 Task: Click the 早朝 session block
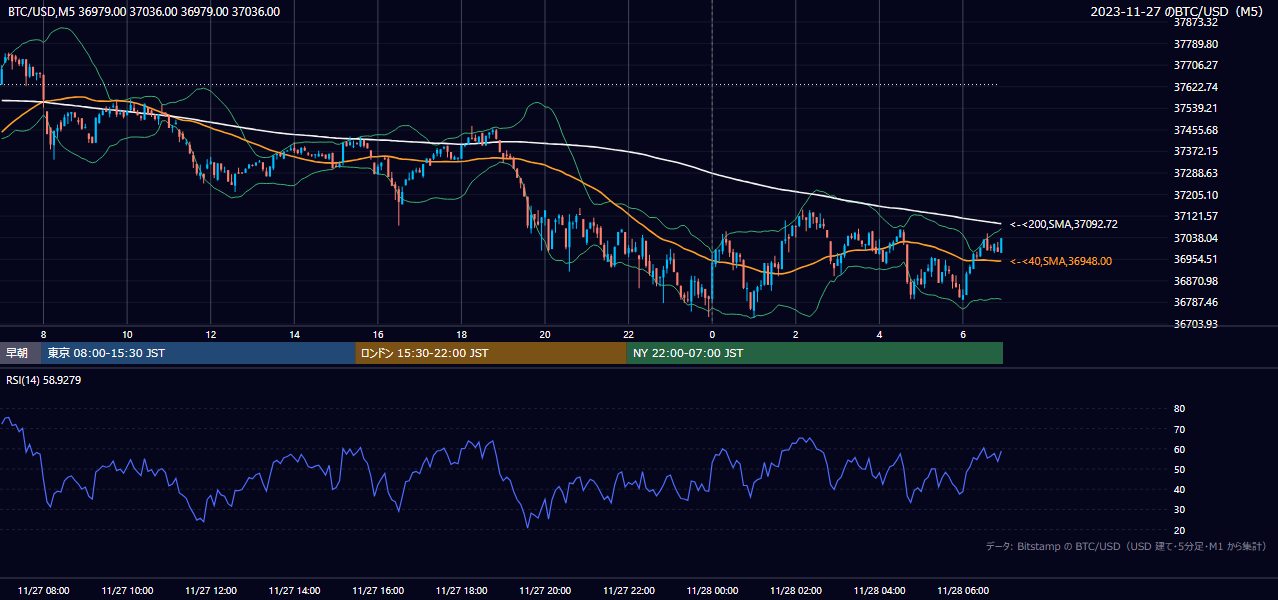[21, 353]
